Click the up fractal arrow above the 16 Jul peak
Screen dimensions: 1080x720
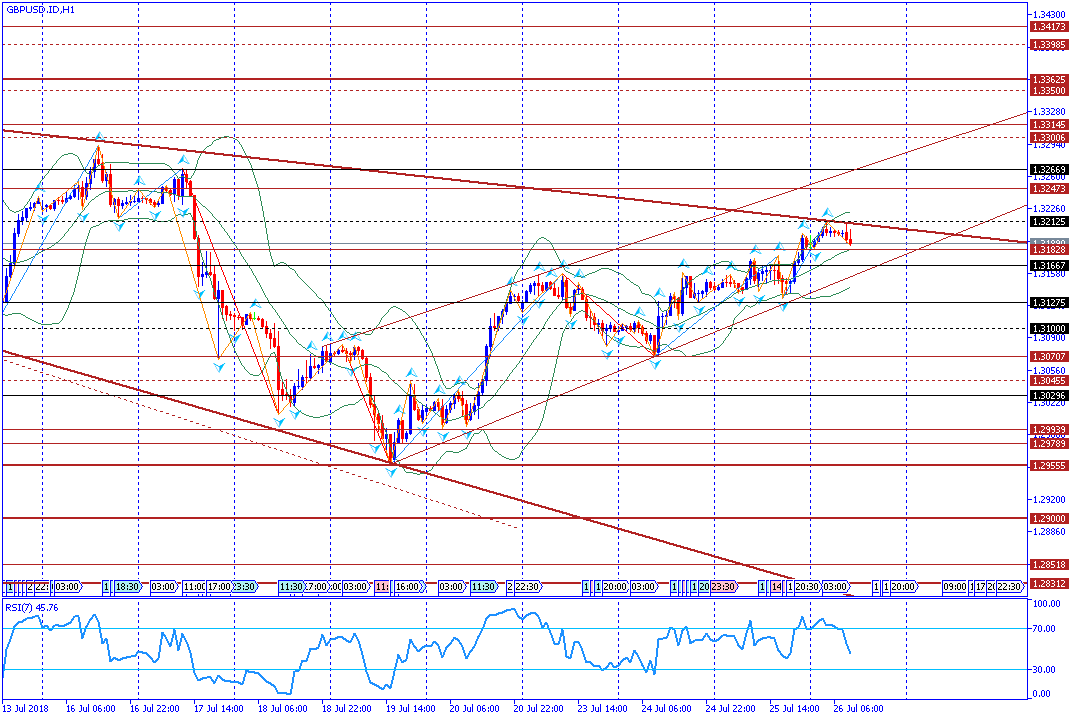(99, 136)
